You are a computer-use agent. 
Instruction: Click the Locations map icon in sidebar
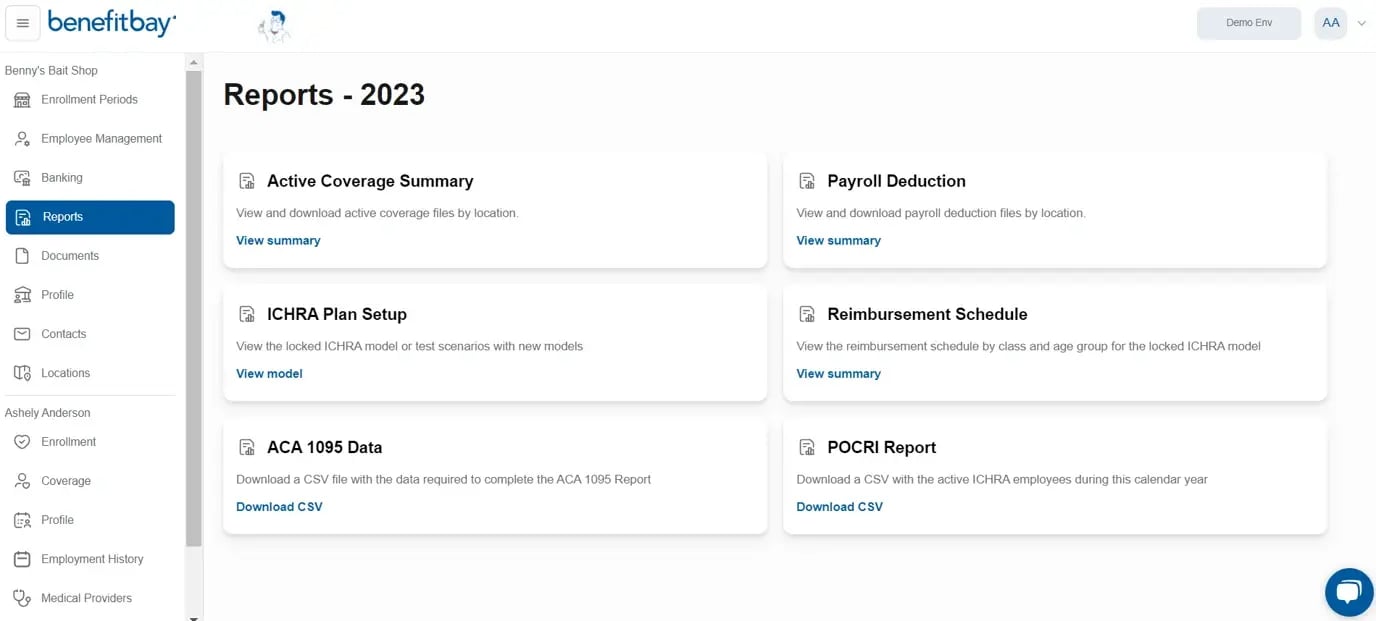pyautogui.click(x=22, y=373)
